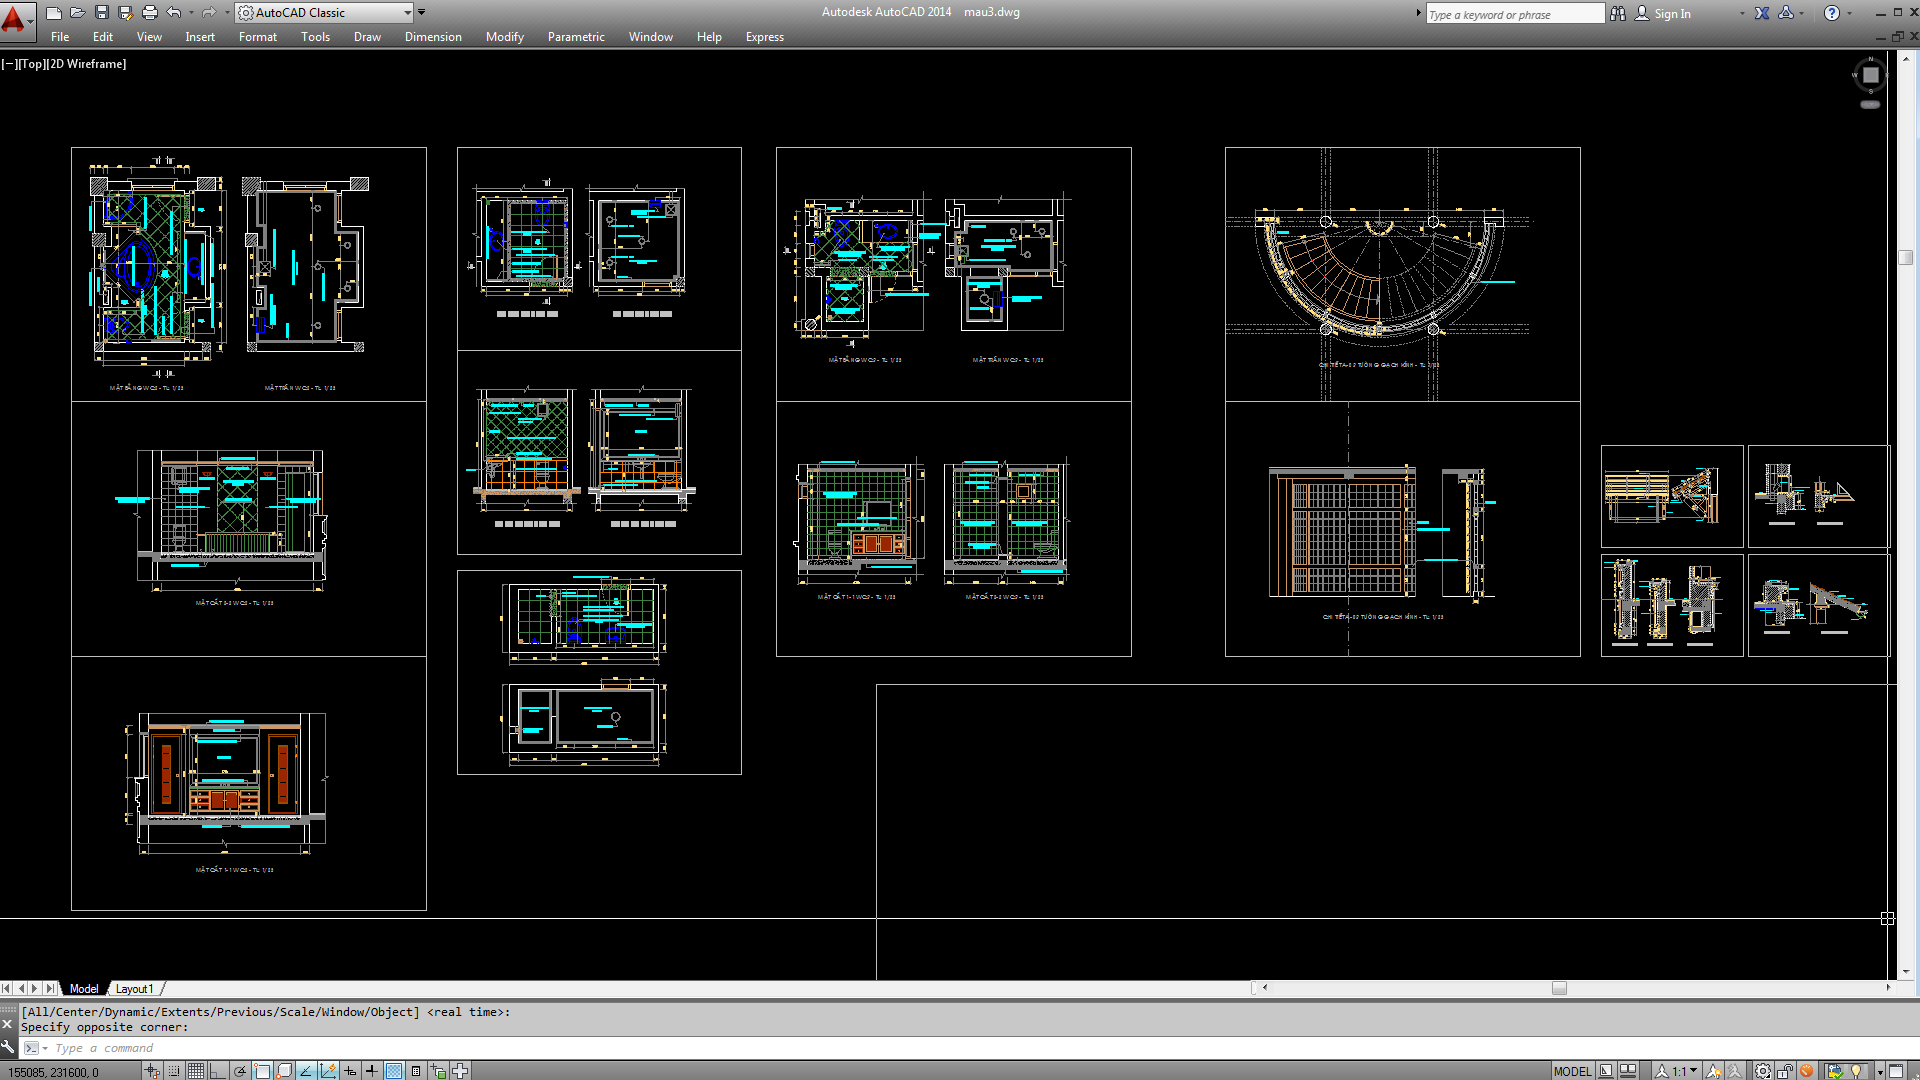Image resolution: width=1920 pixels, height=1080 pixels.
Task: Toggle the lock icon to unlock UI elements
Action: 1787,1070
